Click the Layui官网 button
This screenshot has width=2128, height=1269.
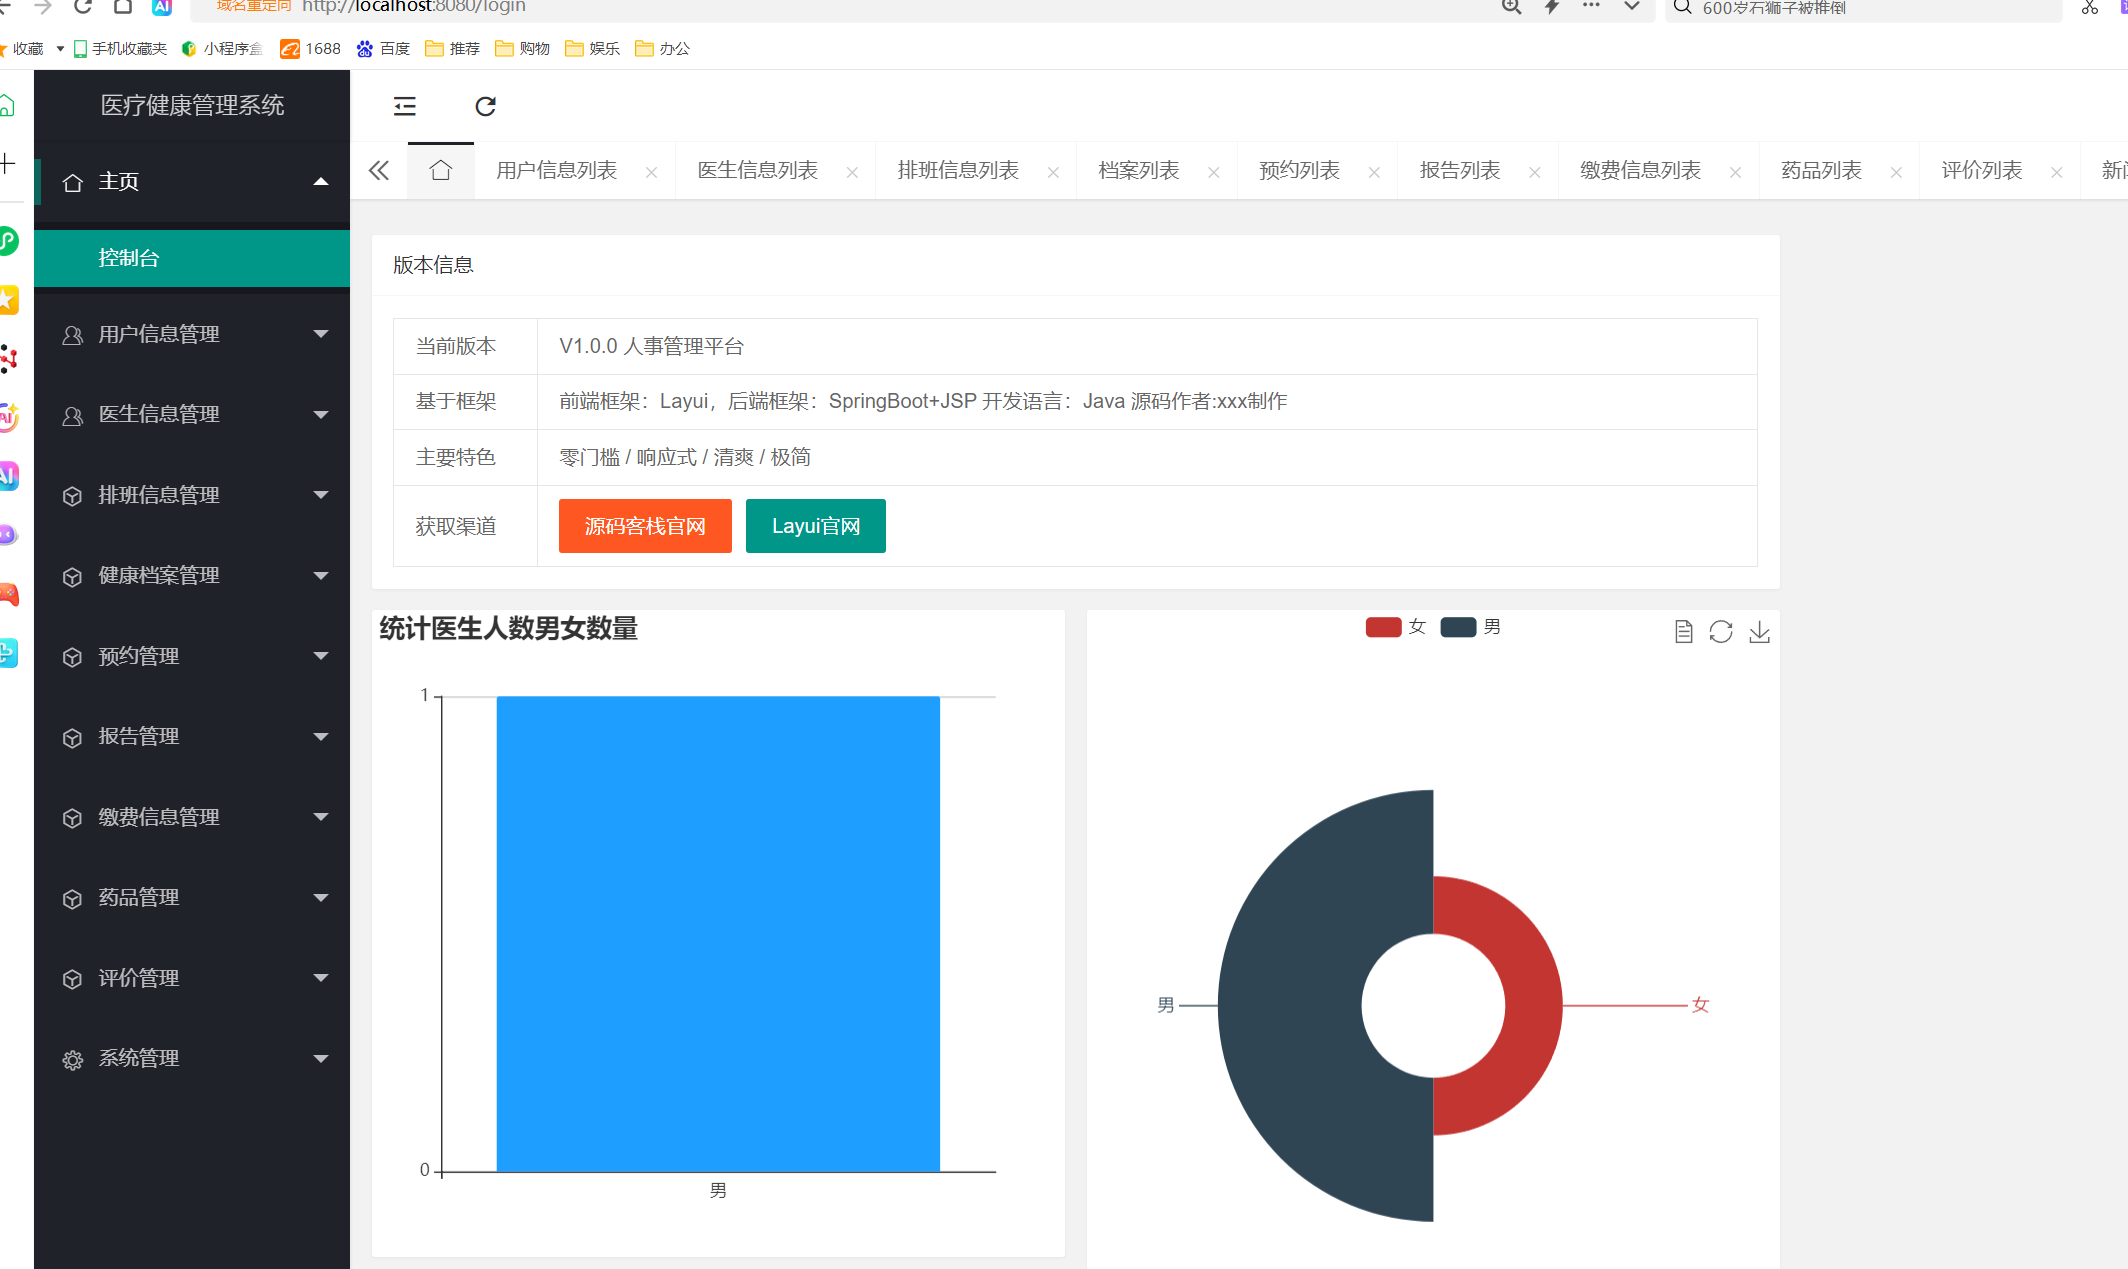[x=815, y=526]
